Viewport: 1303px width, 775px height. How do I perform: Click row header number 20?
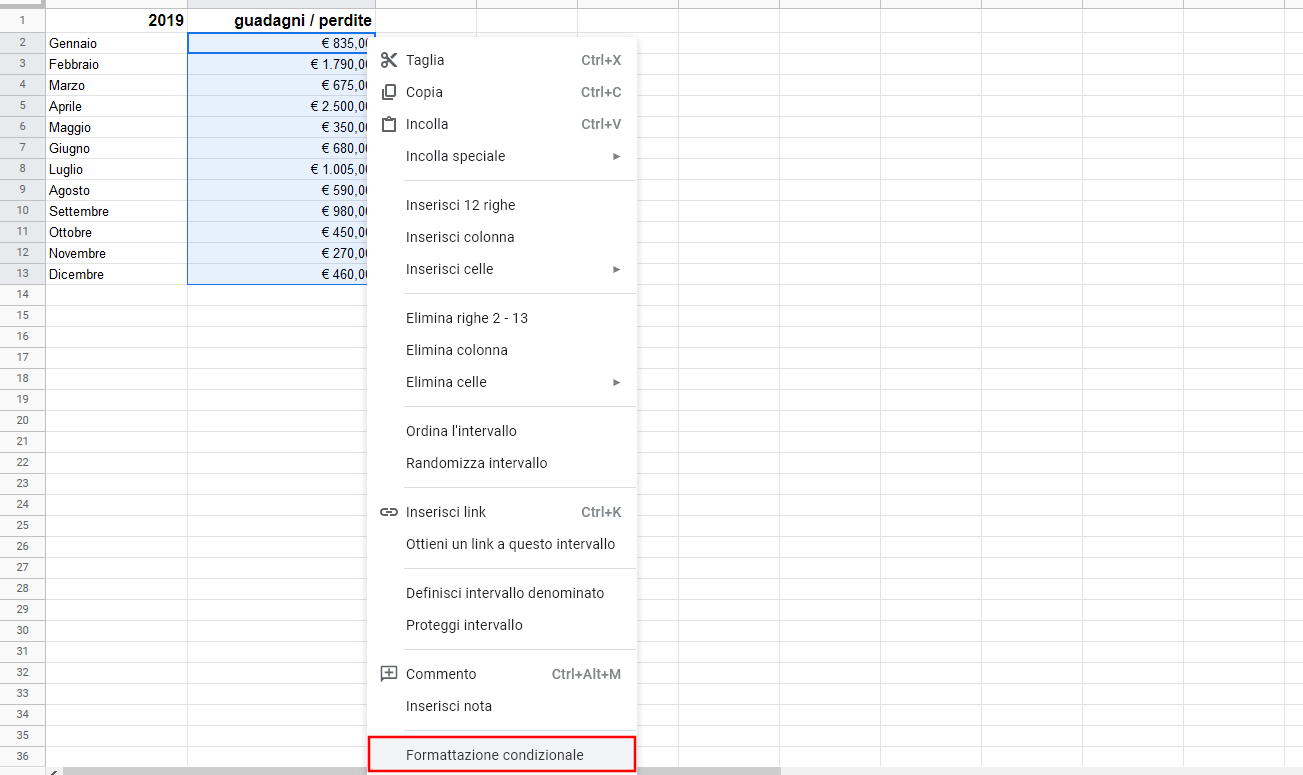(x=23, y=420)
